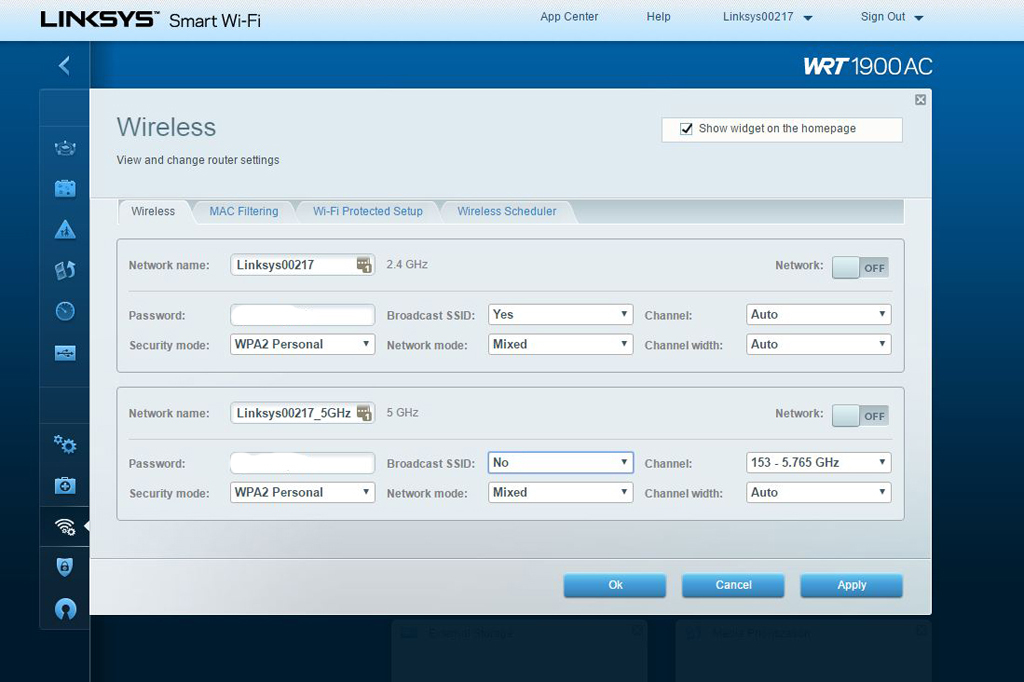Open the External Storage USB icon
The width and height of the screenshot is (1024, 682).
(65, 353)
